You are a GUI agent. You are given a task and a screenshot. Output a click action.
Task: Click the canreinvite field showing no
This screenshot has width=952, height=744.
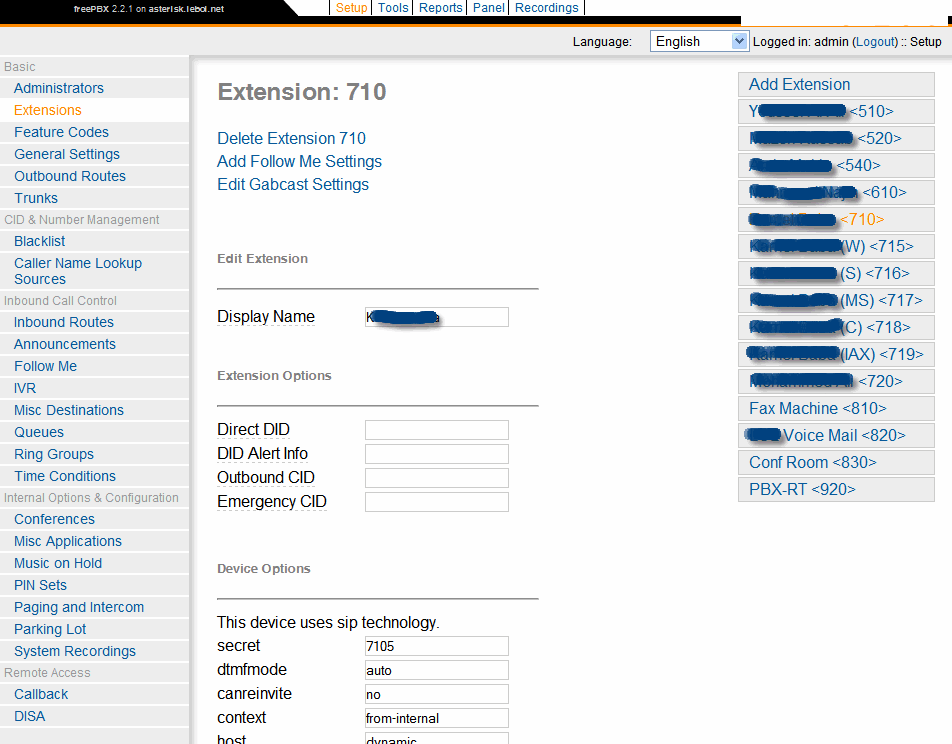coord(437,694)
